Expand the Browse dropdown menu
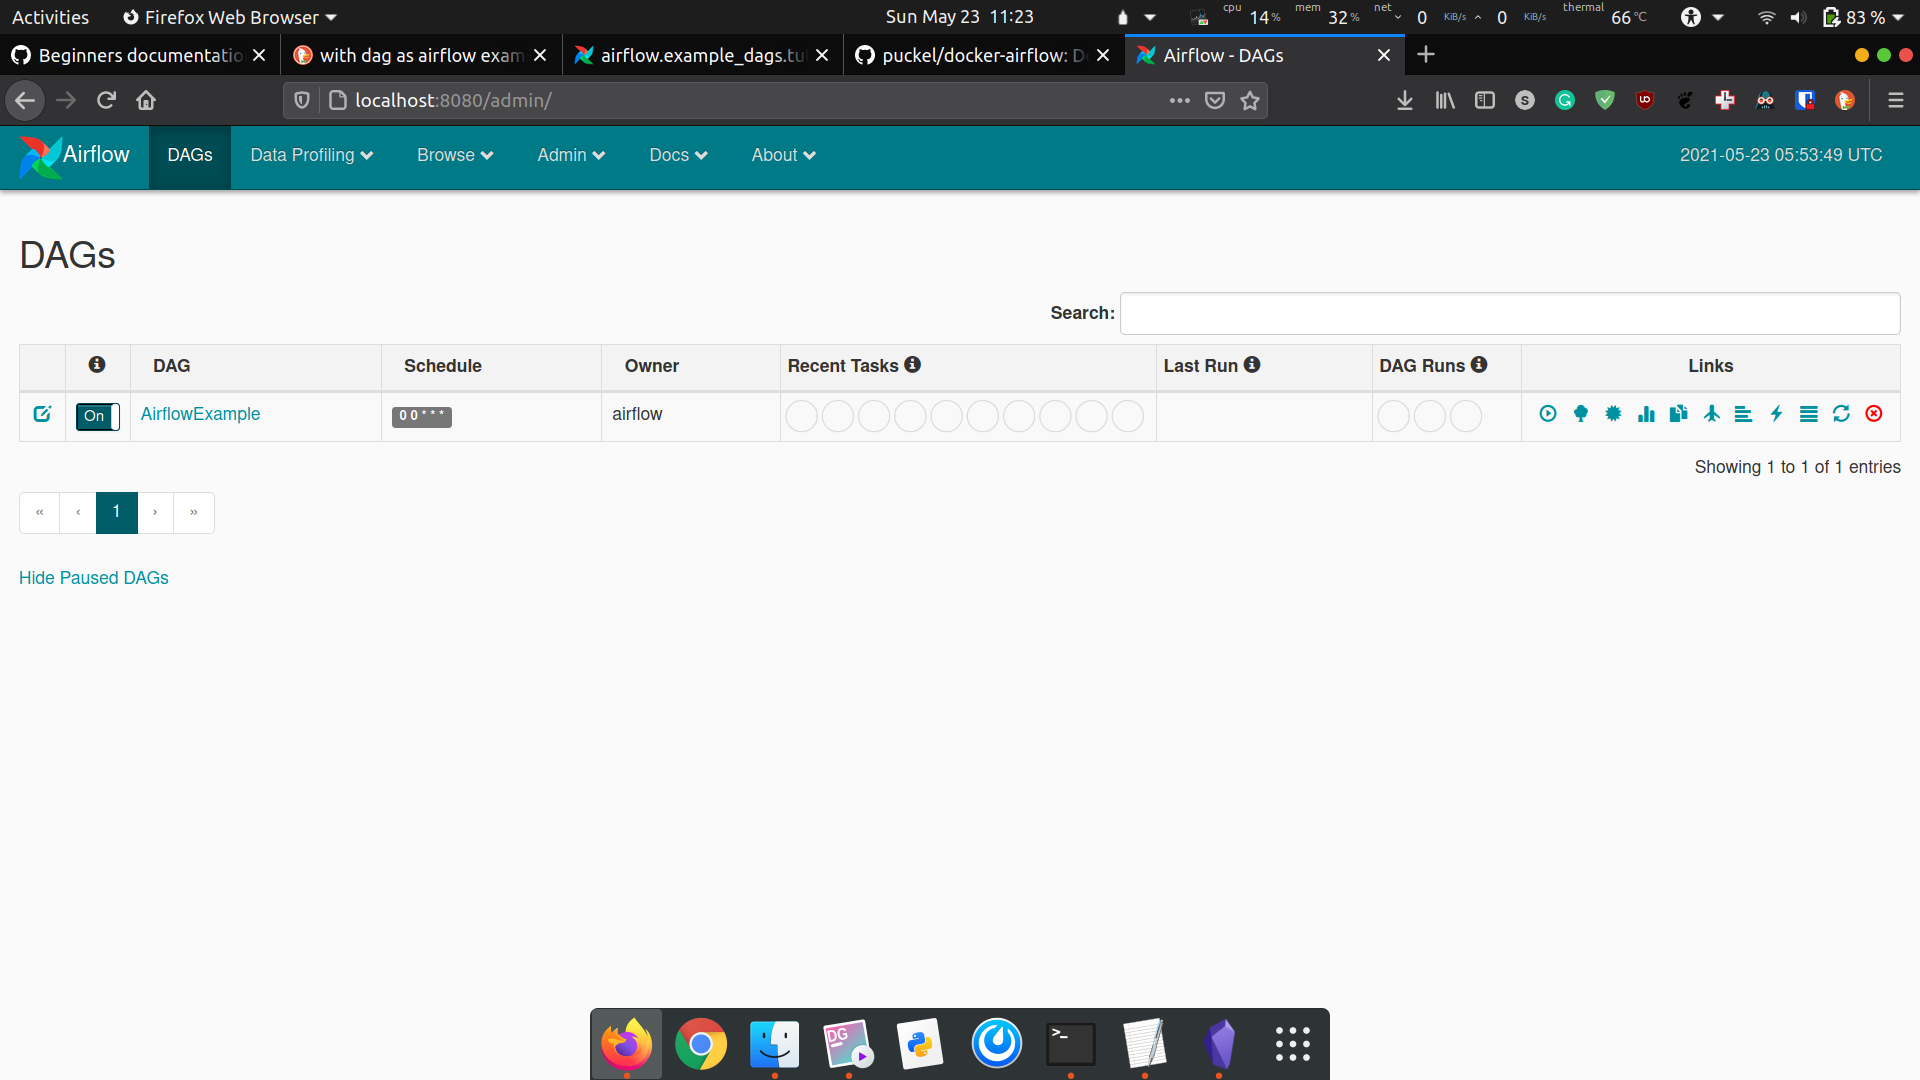 point(455,155)
